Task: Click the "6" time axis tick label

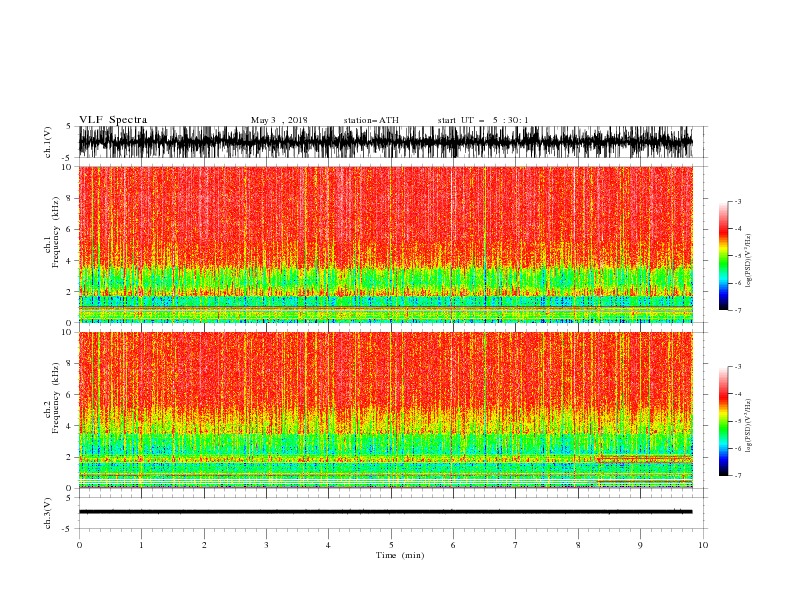Action: tap(453, 545)
